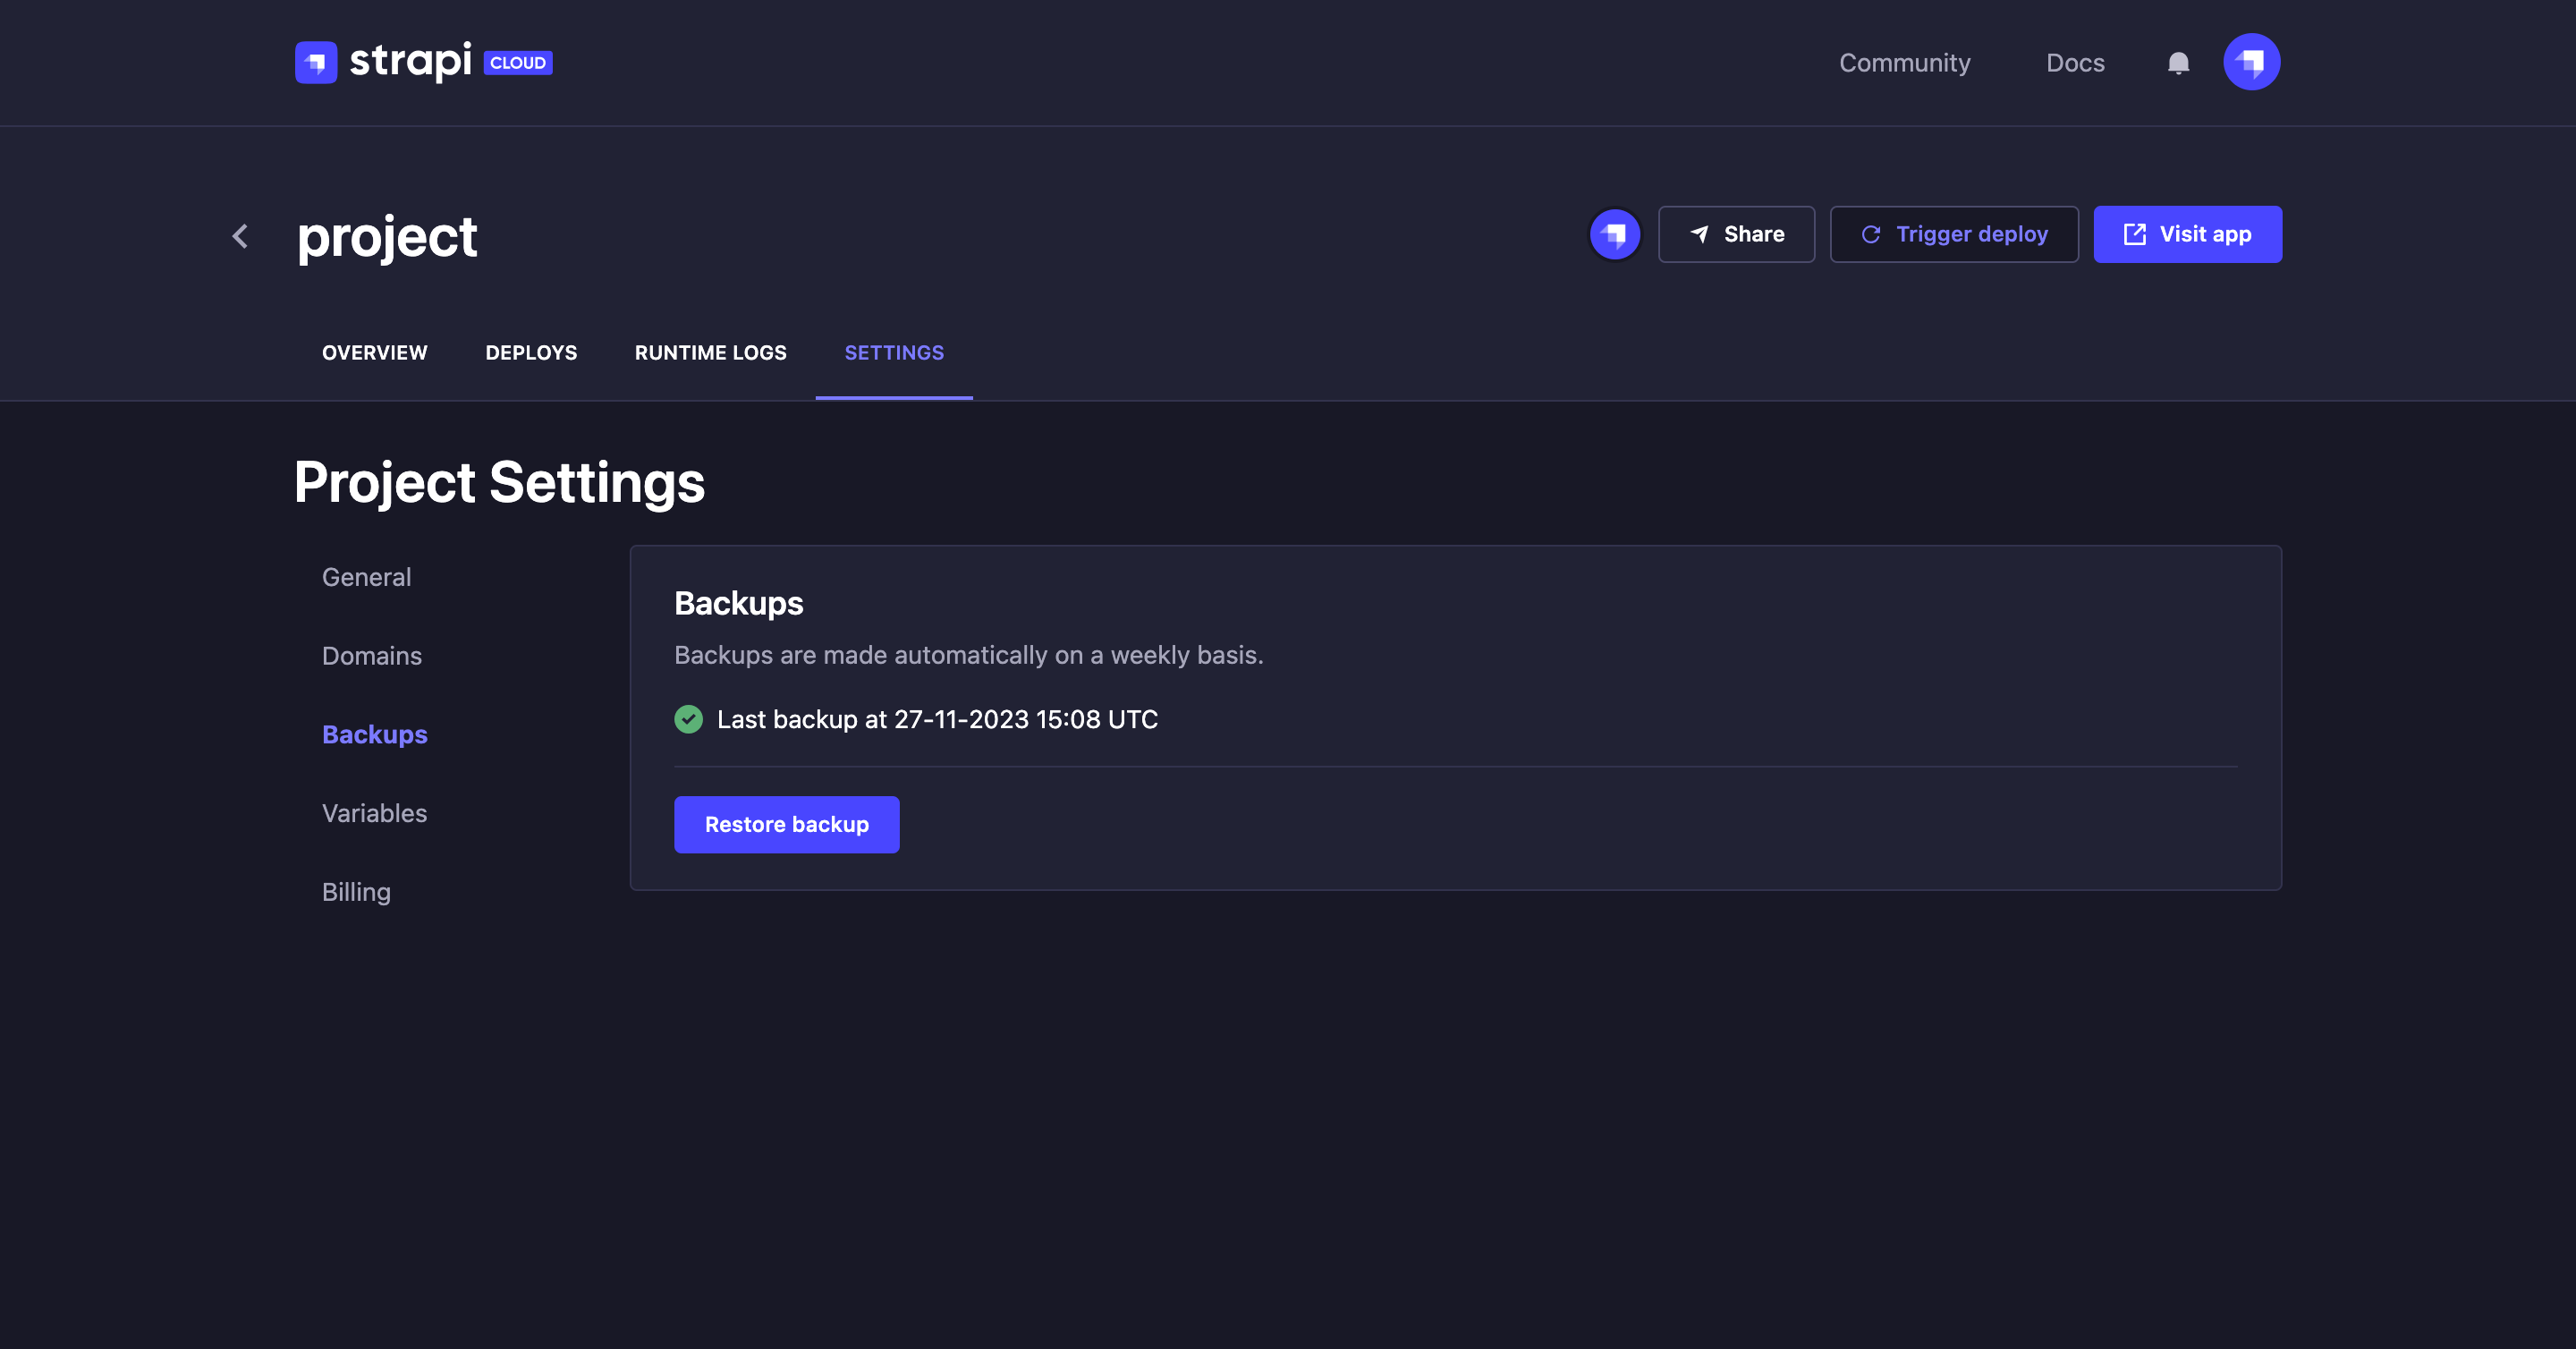Screen dimensions: 2576x1349
Task: Open the Deploys tab
Action: 531,353
